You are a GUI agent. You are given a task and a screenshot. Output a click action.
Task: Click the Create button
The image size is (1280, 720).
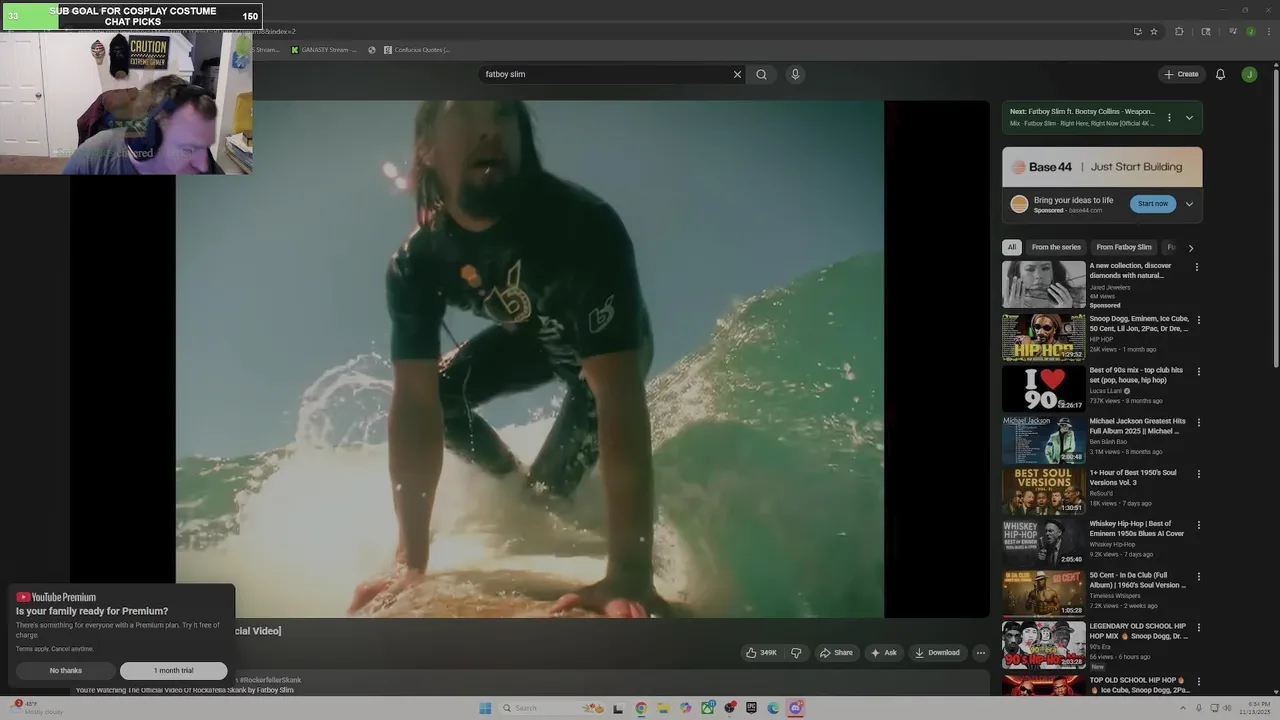1181,74
